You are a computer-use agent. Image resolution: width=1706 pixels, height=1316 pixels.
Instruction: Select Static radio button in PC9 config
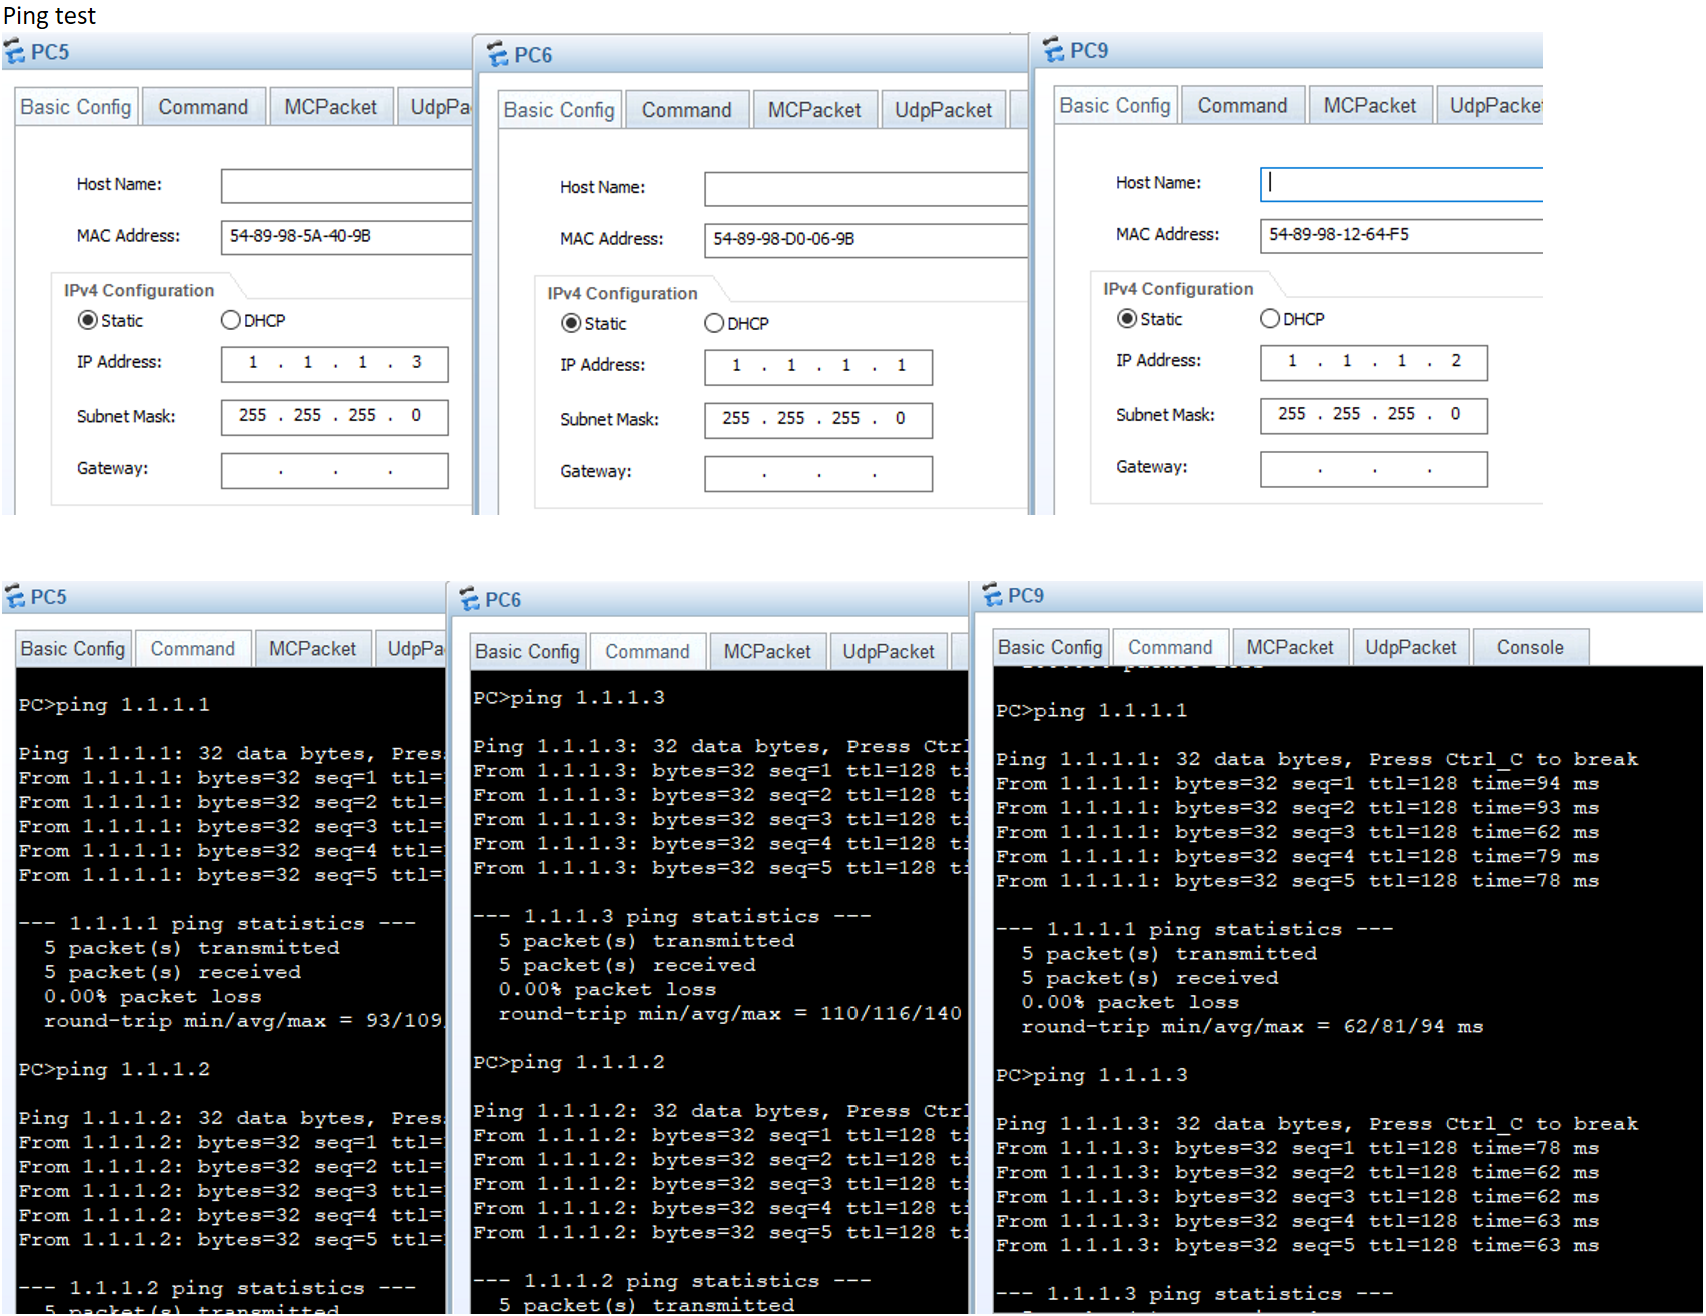click(1127, 318)
